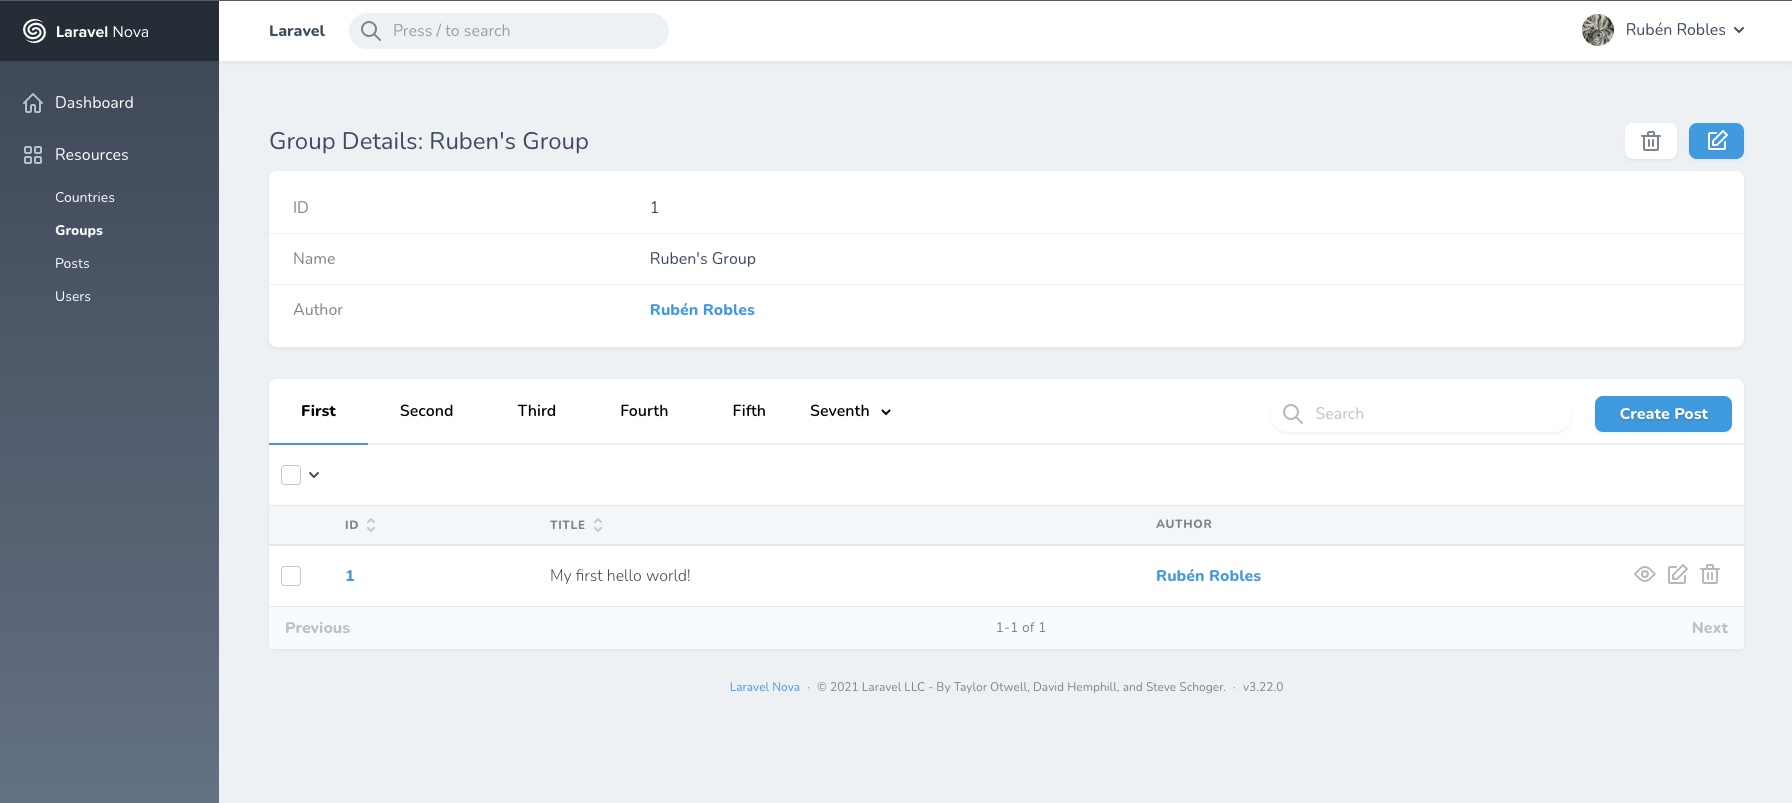Click the Dashboard home icon

pyautogui.click(x=33, y=103)
